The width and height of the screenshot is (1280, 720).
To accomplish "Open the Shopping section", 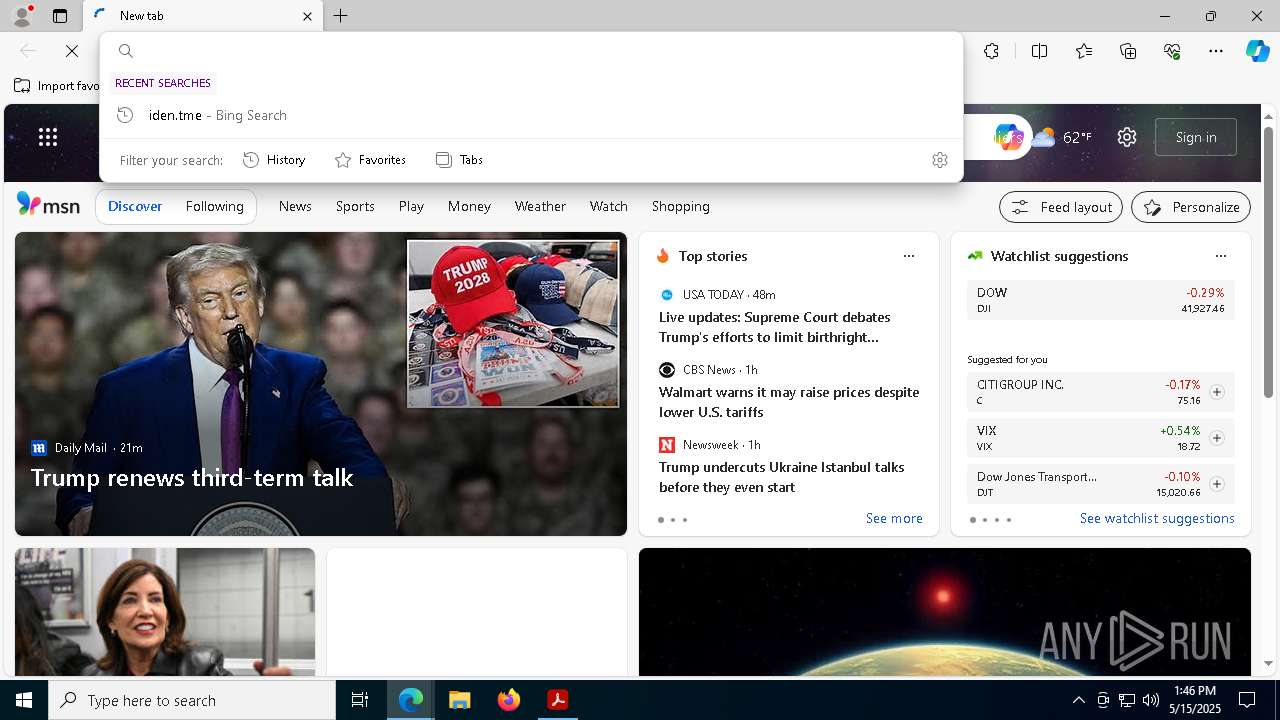I will [681, 206].
